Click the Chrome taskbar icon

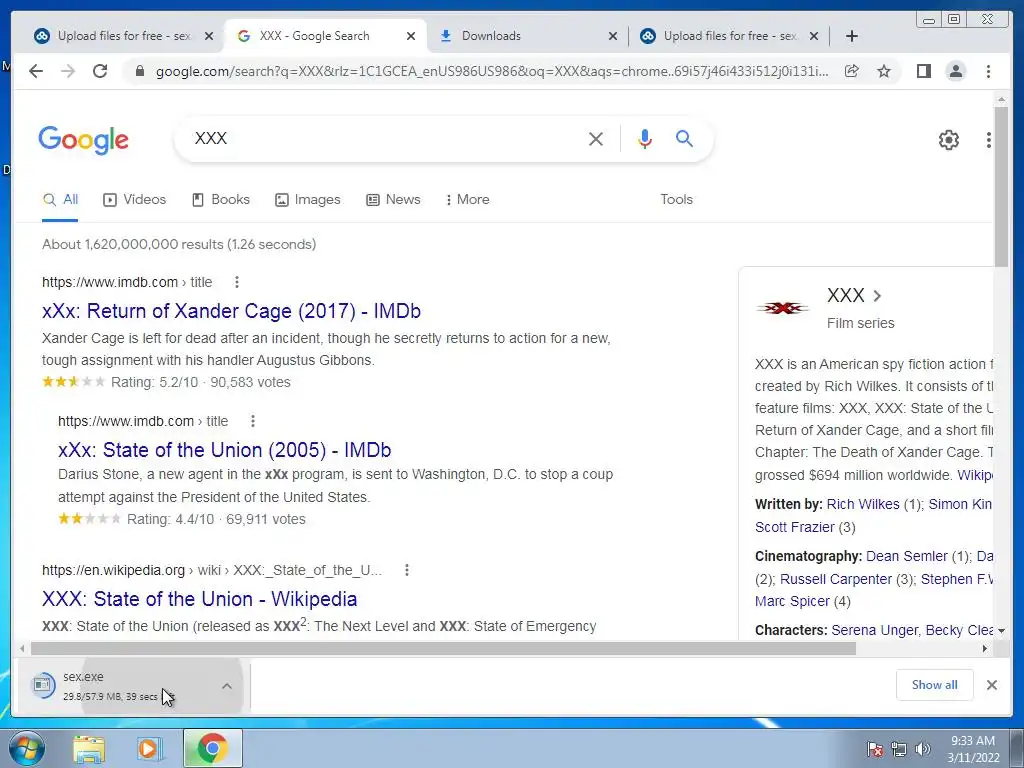coord(212,748)
